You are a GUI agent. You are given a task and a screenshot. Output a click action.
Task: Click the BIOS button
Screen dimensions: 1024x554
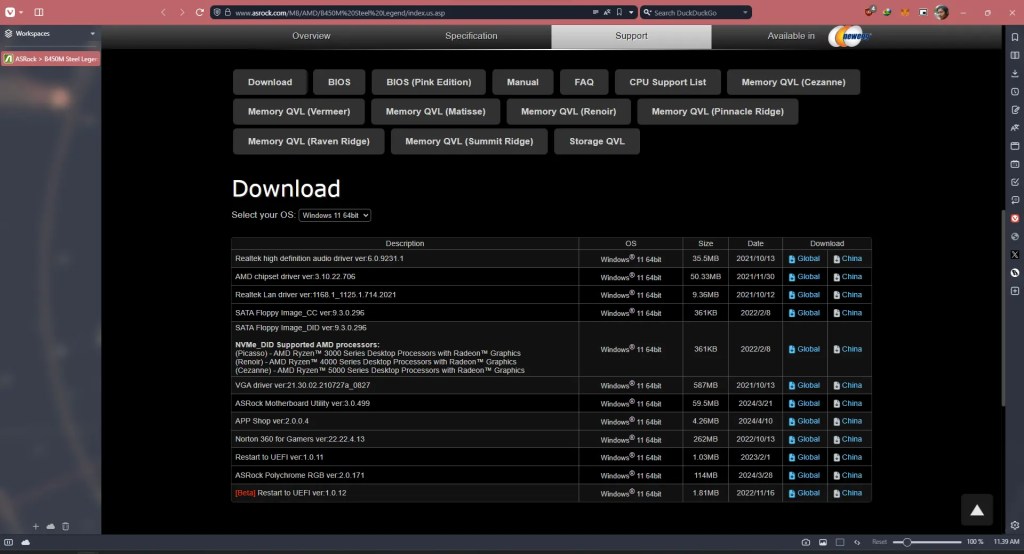point(339,82)
